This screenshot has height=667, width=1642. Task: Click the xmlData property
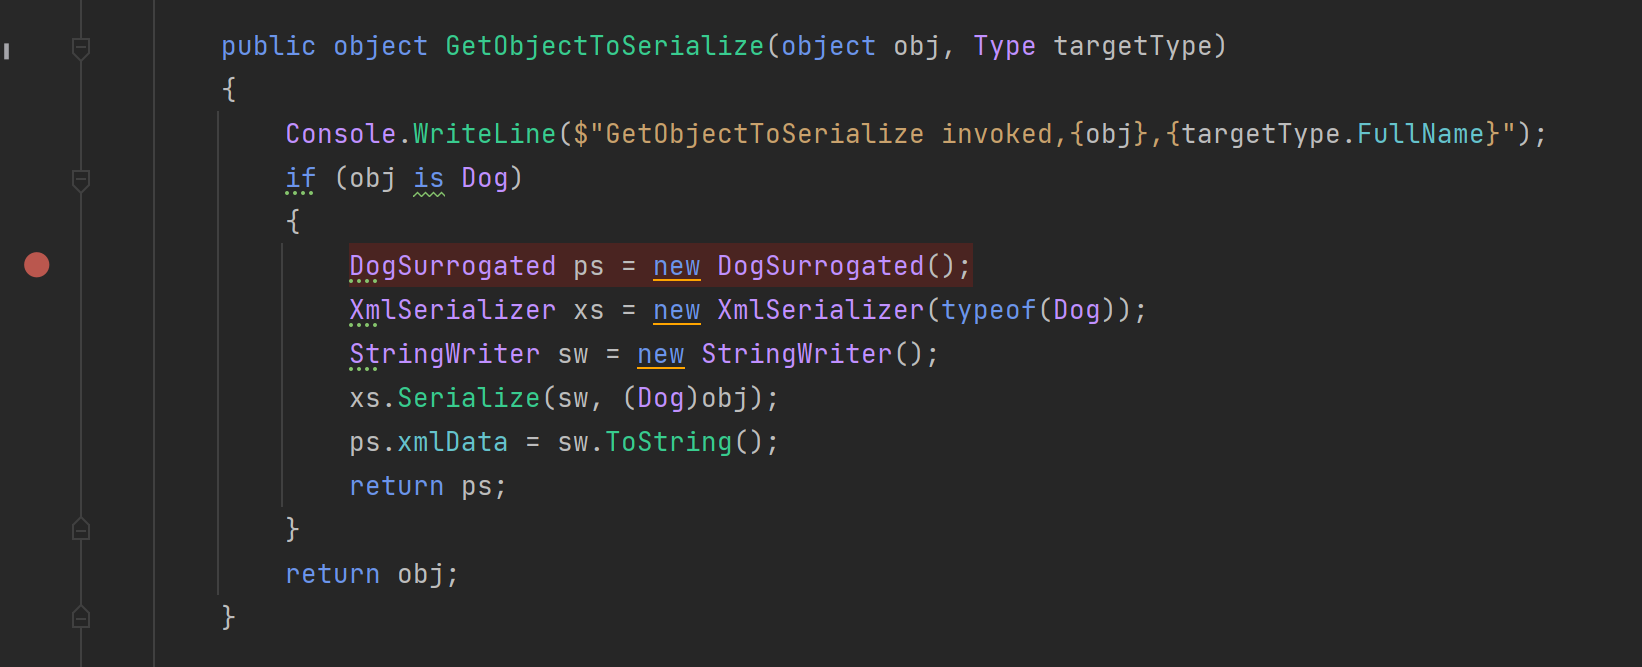pyautogui.click(x=452, y=442)
